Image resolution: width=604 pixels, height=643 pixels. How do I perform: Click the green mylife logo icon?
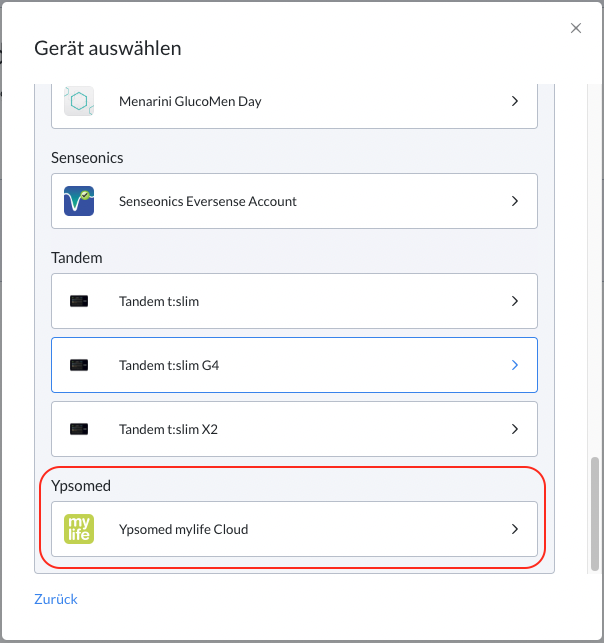79,529
